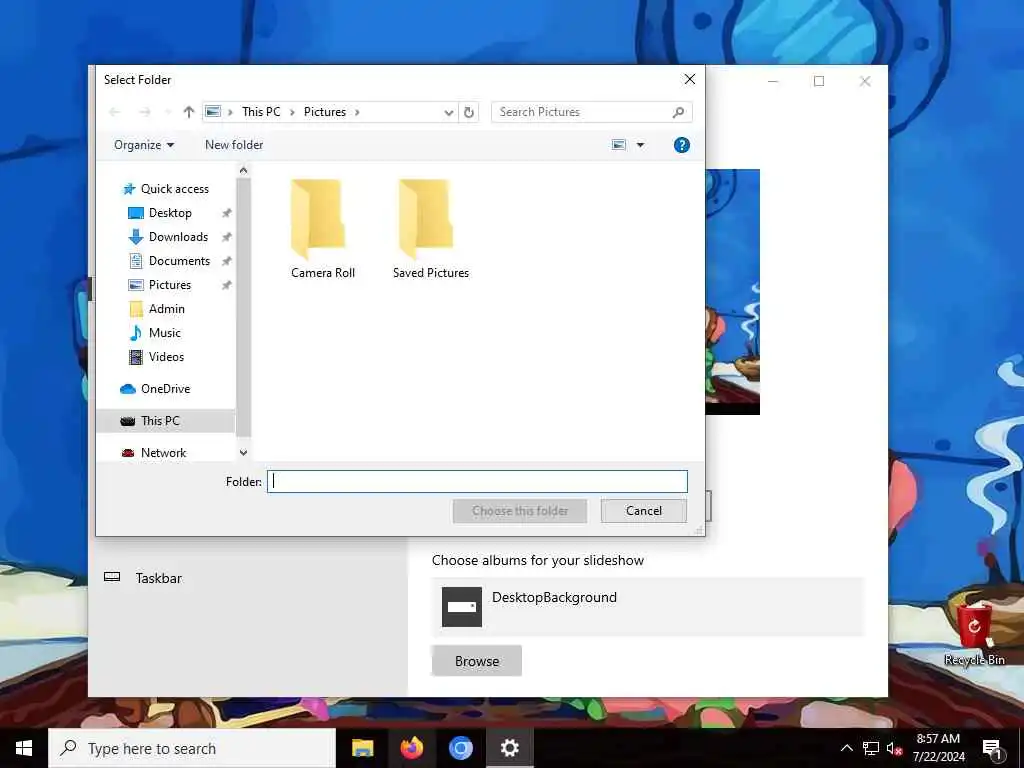Click the Quick access star icon

point(129,189)
